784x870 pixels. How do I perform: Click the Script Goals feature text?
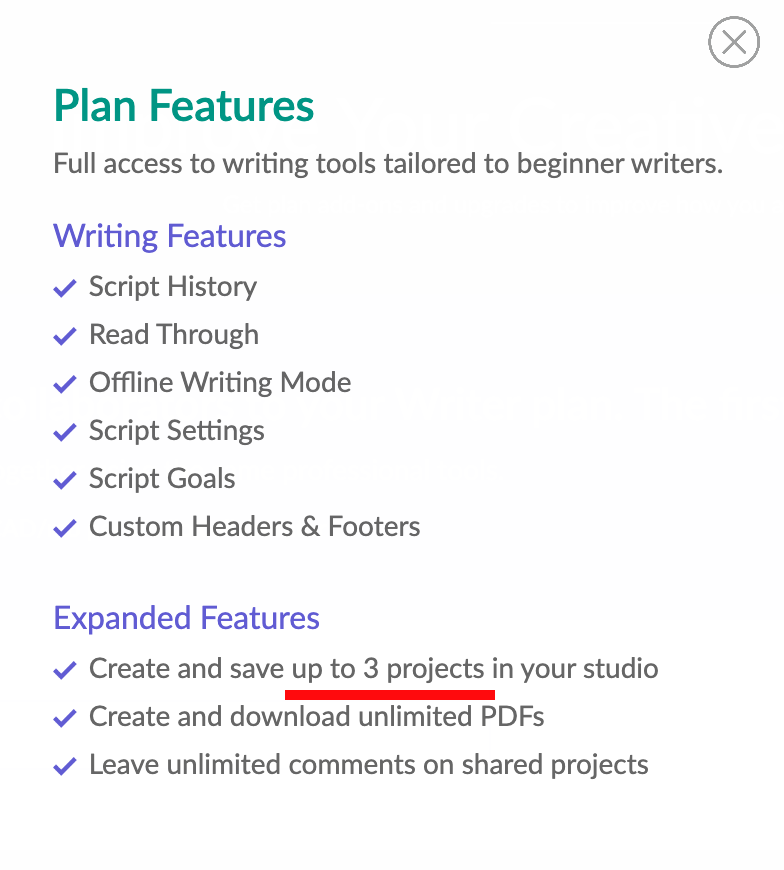(162, 479)
